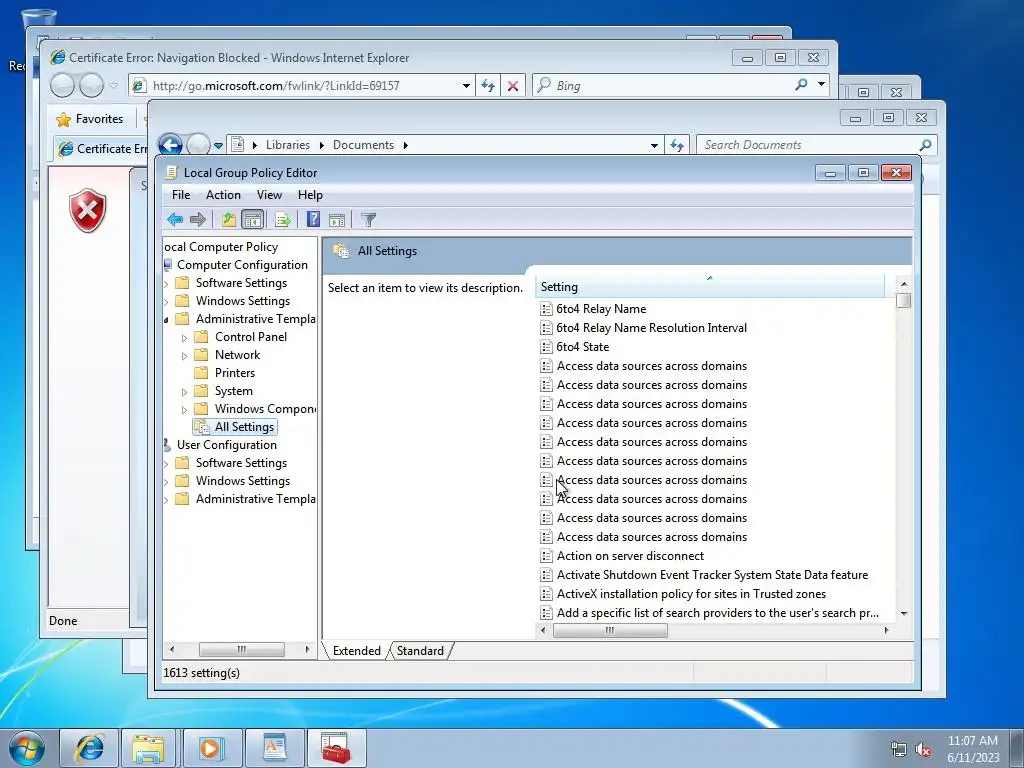
Task: Click the Export List toolbar icon
Action: point(283,219)
